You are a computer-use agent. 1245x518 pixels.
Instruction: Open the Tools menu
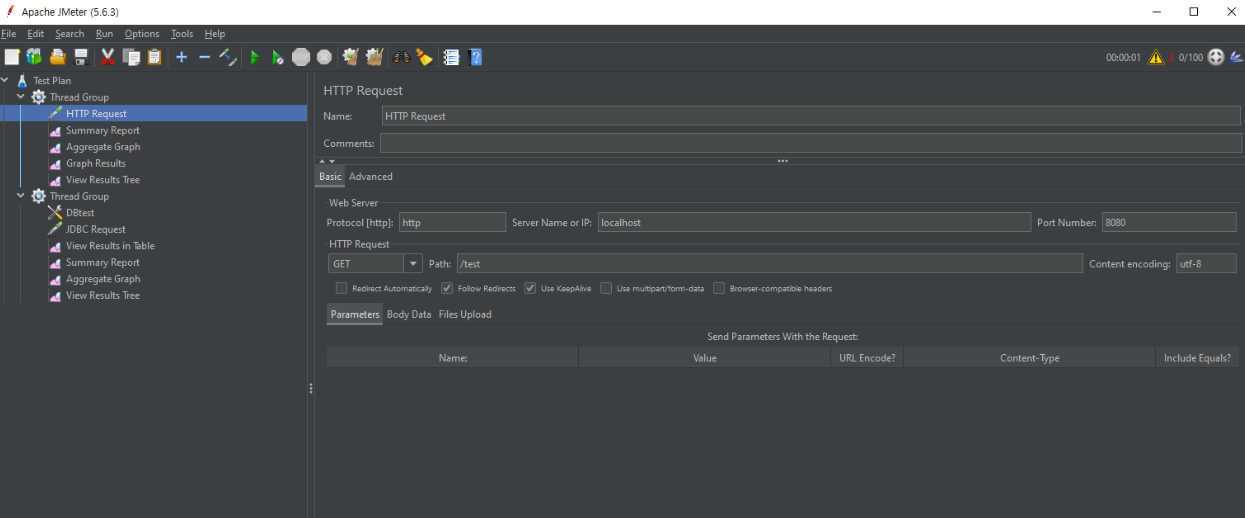pyautogui.click(x=182, y=34)
